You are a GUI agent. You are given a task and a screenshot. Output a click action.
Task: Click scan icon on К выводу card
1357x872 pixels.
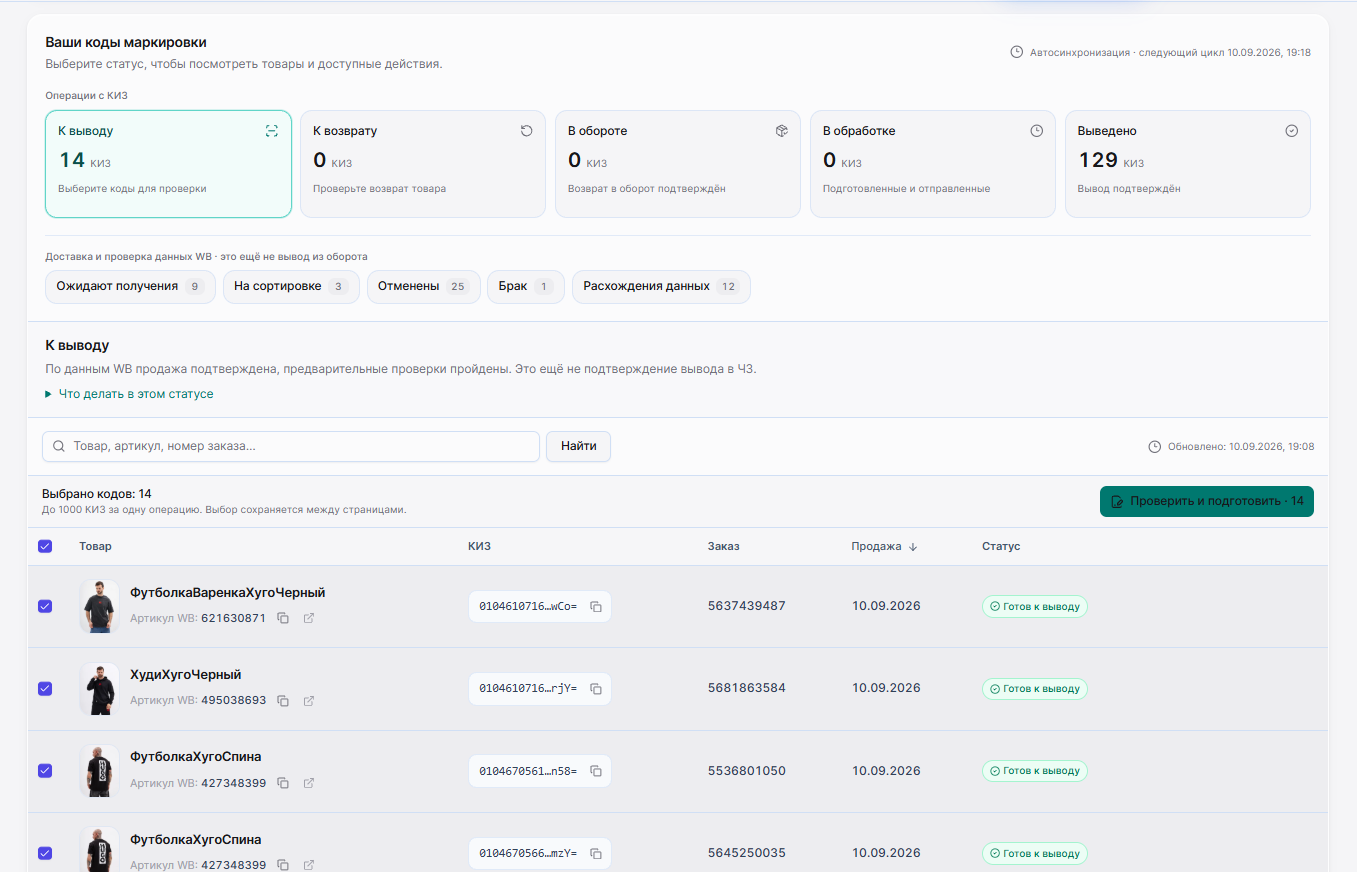[x=271, y=131]
